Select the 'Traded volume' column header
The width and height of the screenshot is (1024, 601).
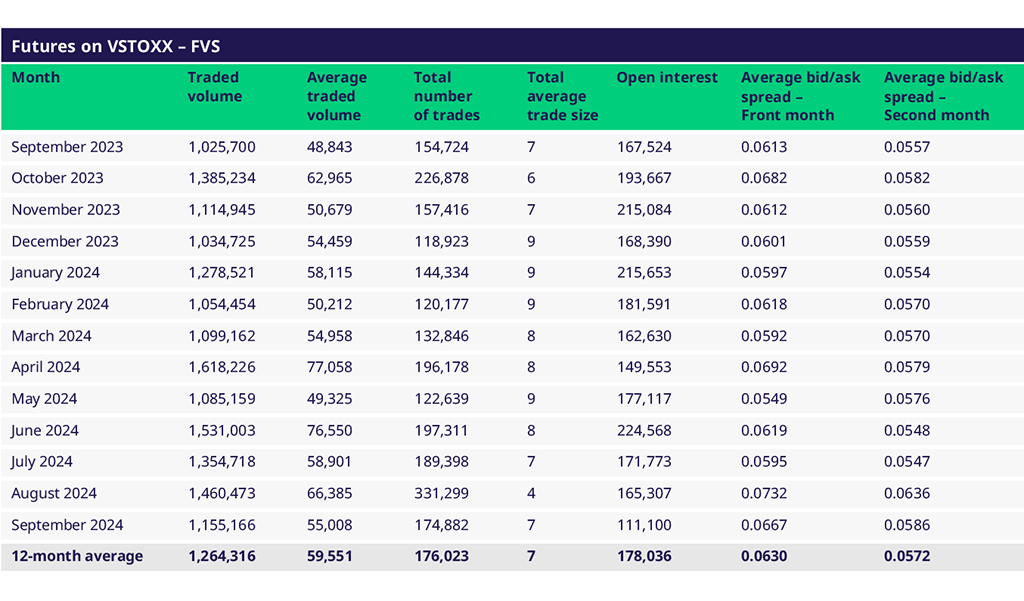[215, 87]
